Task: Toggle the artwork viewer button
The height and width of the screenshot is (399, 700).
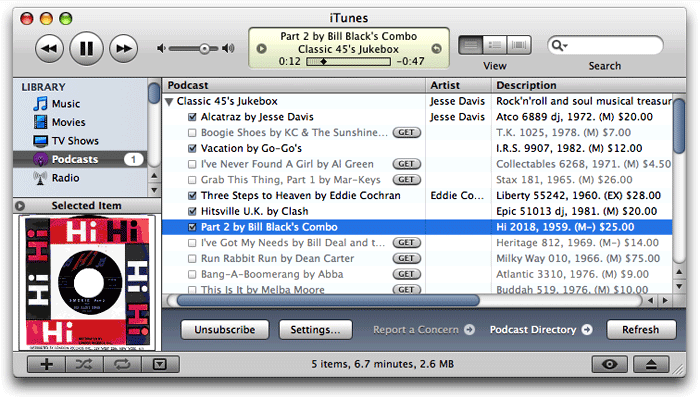Action: point(160,365)
